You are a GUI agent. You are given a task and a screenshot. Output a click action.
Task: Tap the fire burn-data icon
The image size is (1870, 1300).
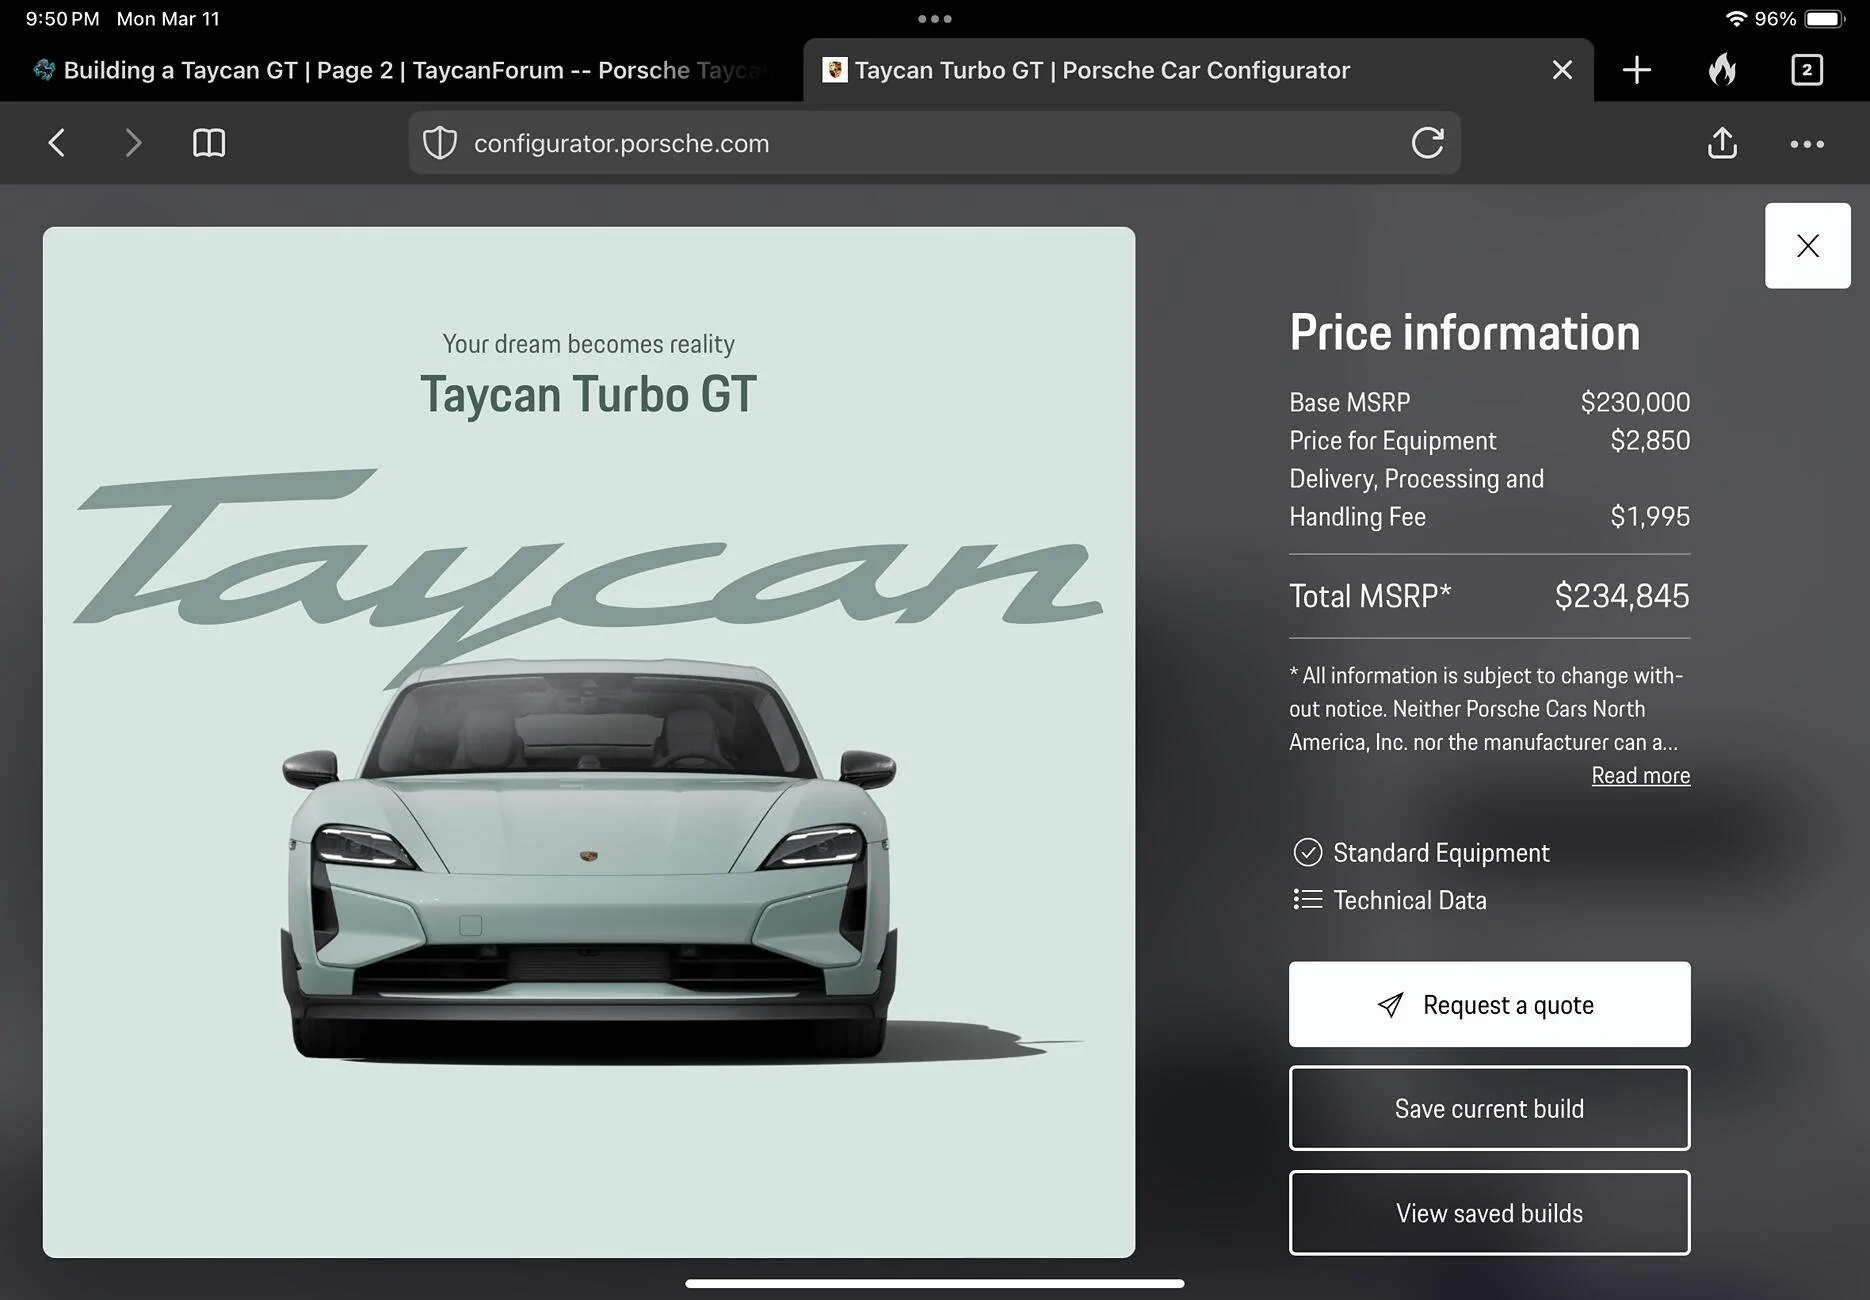[x=1722, y=69]
